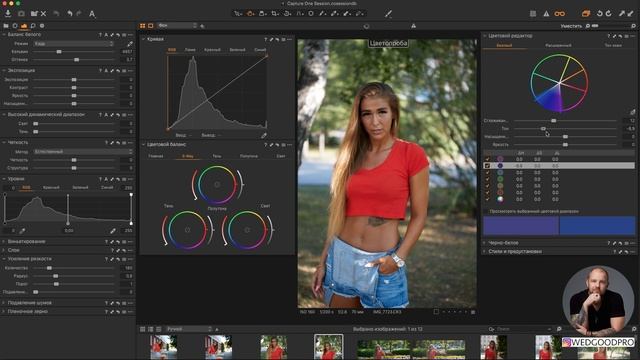Switch curve to Синий tab
The image size is (640, 360).
260,50
